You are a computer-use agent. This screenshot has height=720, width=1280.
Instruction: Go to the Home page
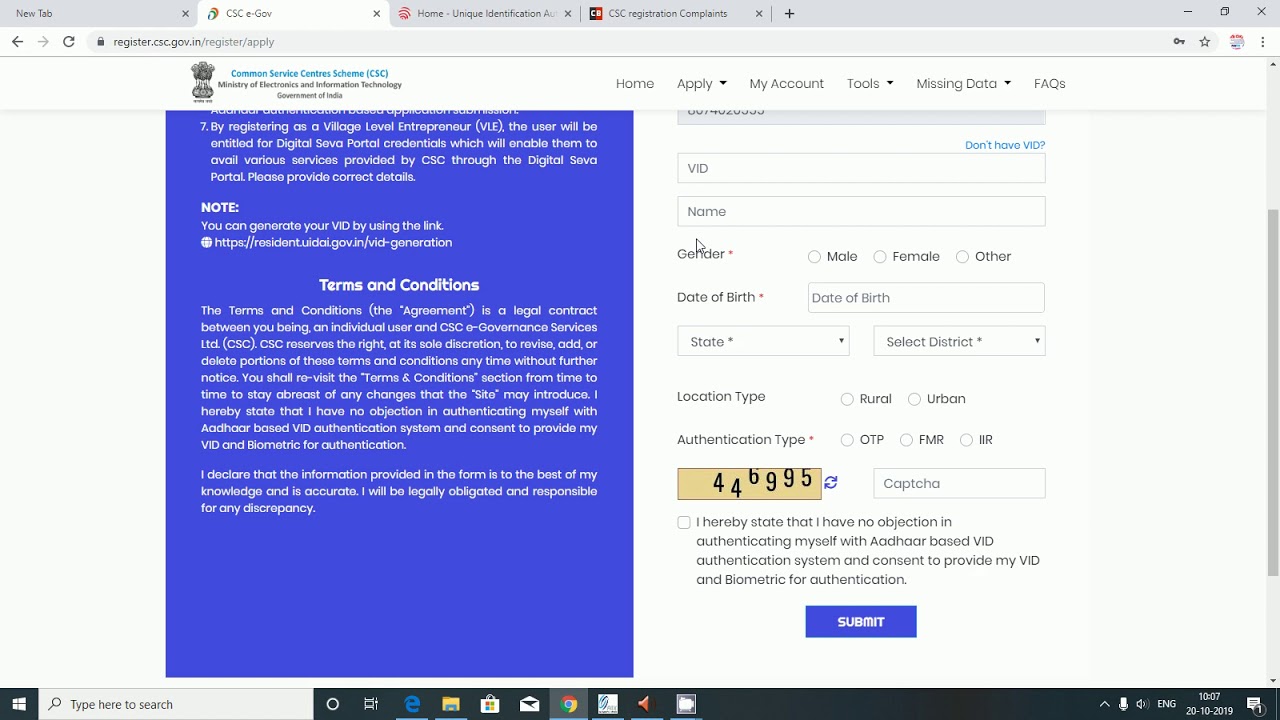pyautogui.click(x=635, y=84)
